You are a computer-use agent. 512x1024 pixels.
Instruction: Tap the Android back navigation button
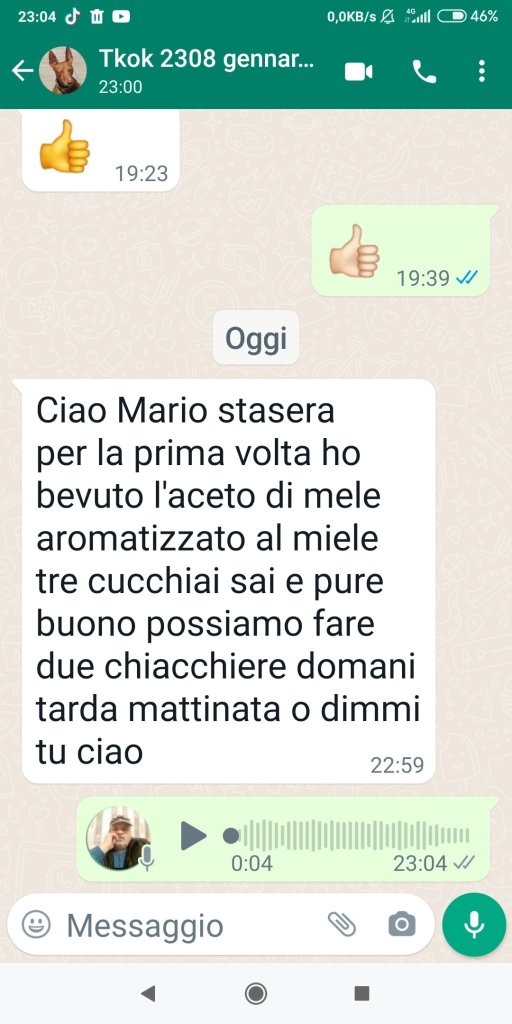(148, 993)
